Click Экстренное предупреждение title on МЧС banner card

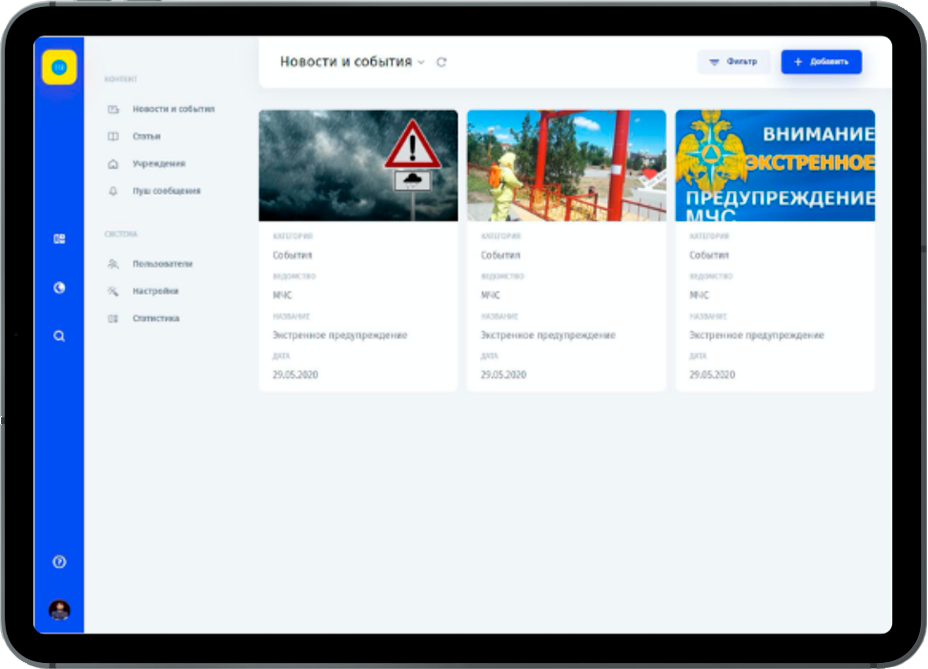coord(756,335)
